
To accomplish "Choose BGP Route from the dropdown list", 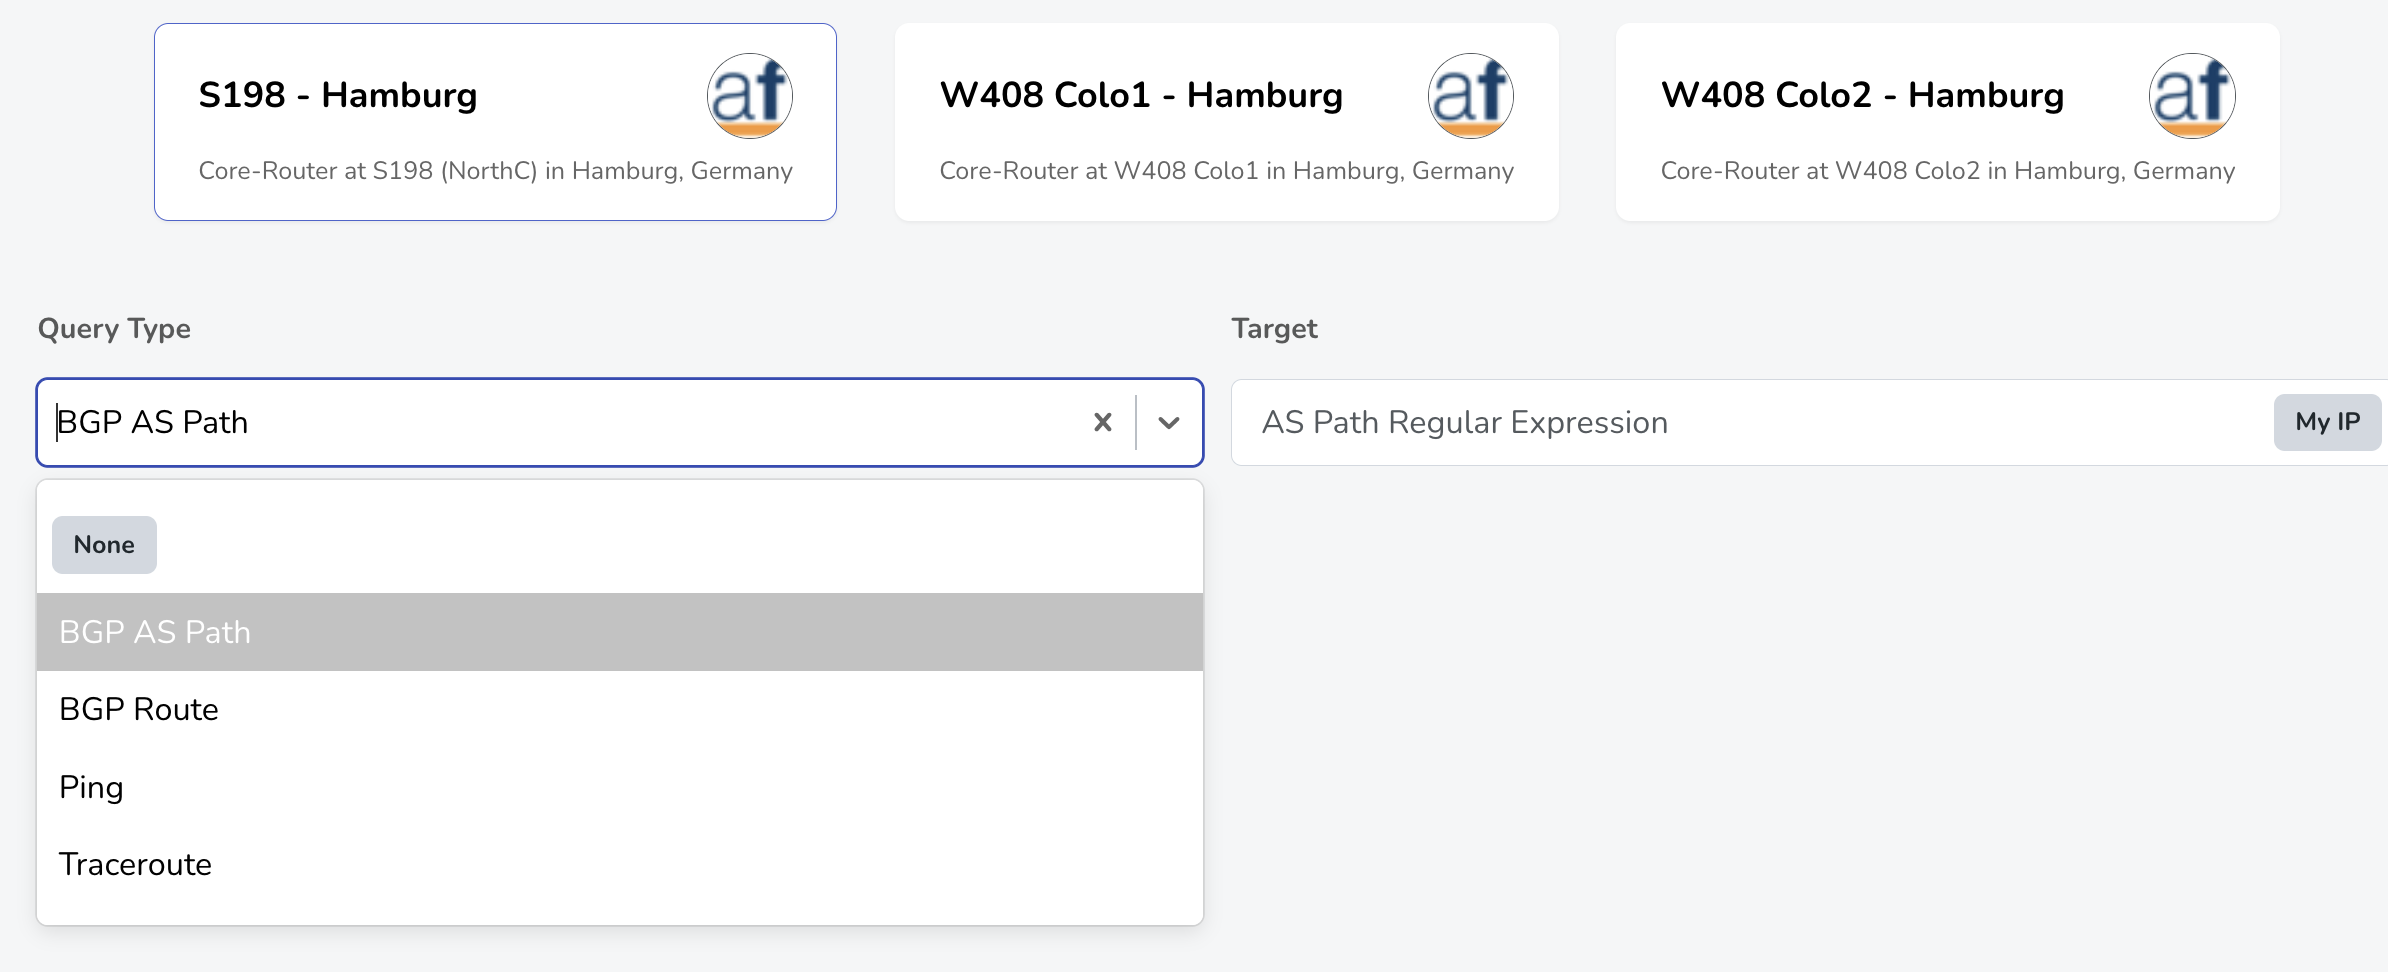I will click(139, 709).
